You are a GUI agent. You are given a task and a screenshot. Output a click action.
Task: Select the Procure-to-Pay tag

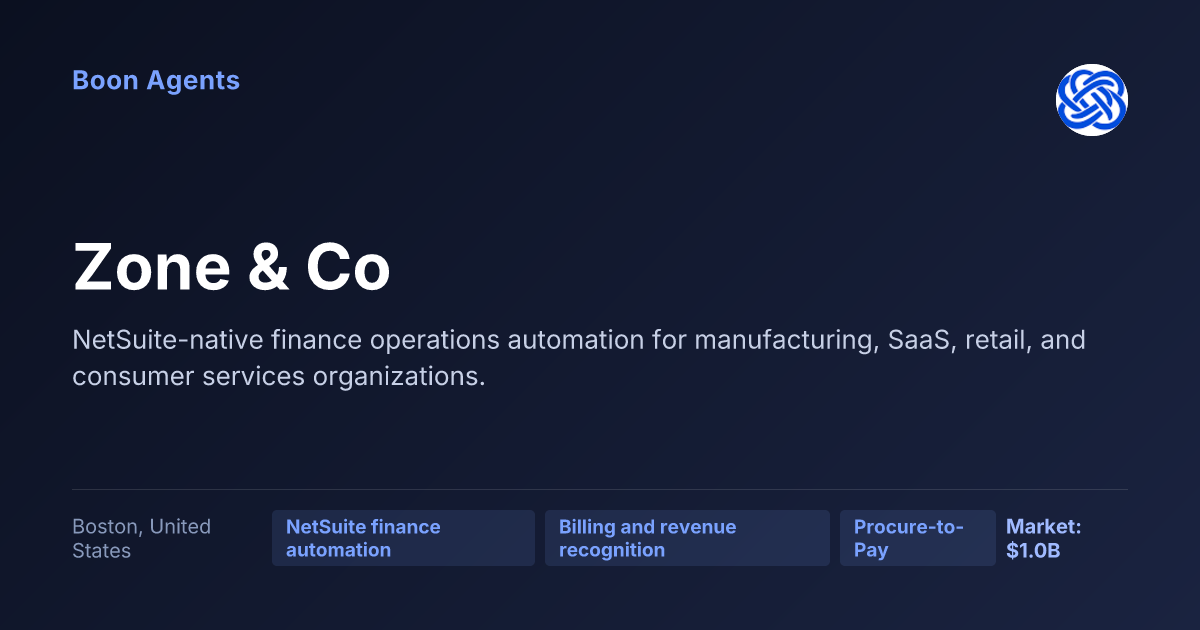click(x=918, y=538)
